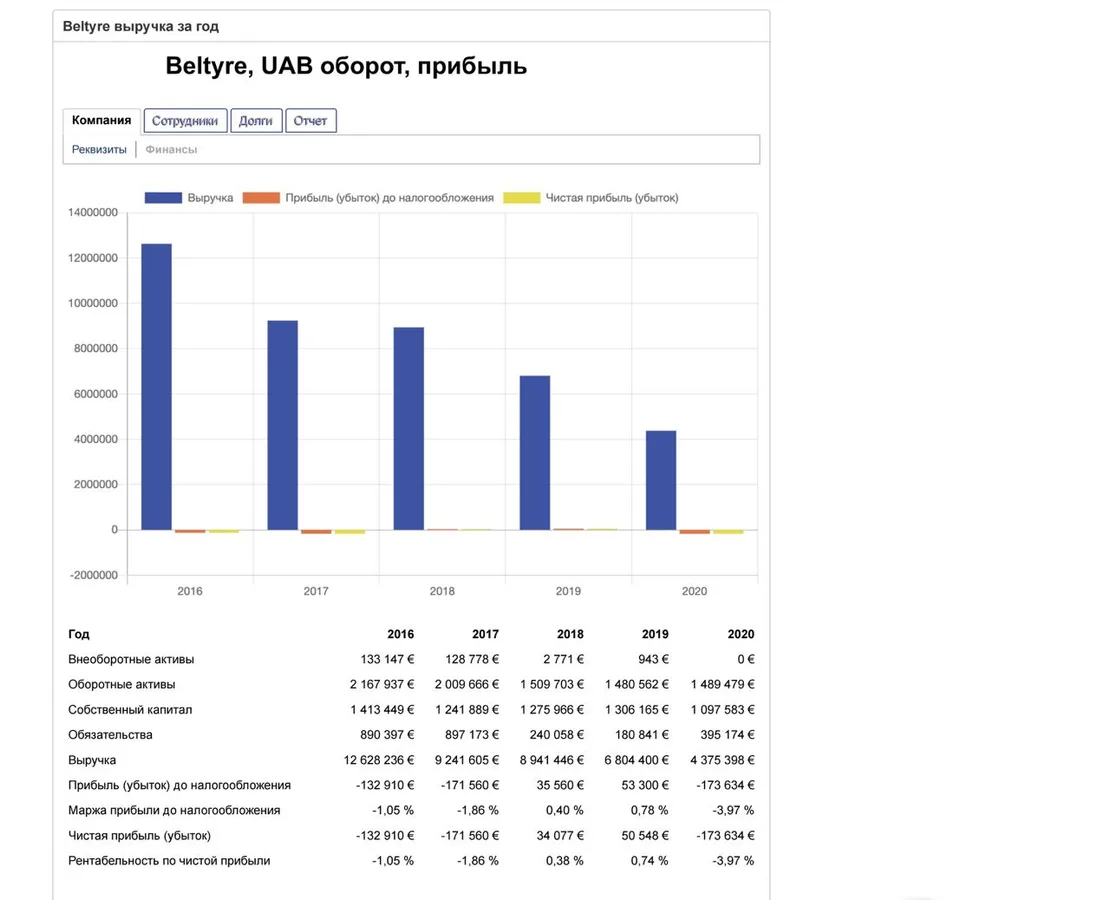Click the 'Маржа прибыли до налогообложения' label

pyautogui.click(x=174, y=810)
